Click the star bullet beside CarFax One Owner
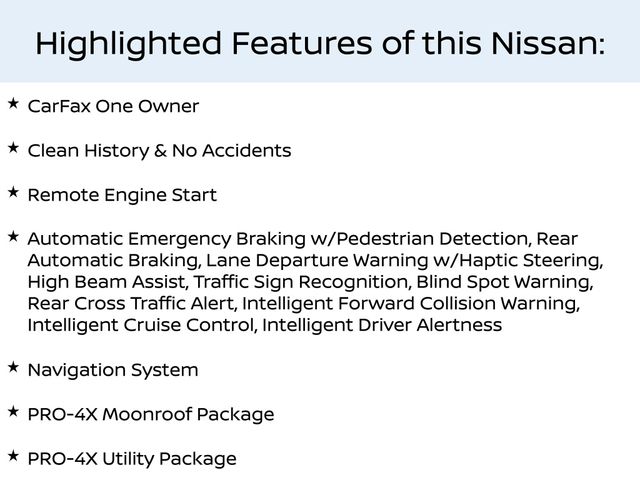Screen dimensions: 640x480 pos(12,103)
